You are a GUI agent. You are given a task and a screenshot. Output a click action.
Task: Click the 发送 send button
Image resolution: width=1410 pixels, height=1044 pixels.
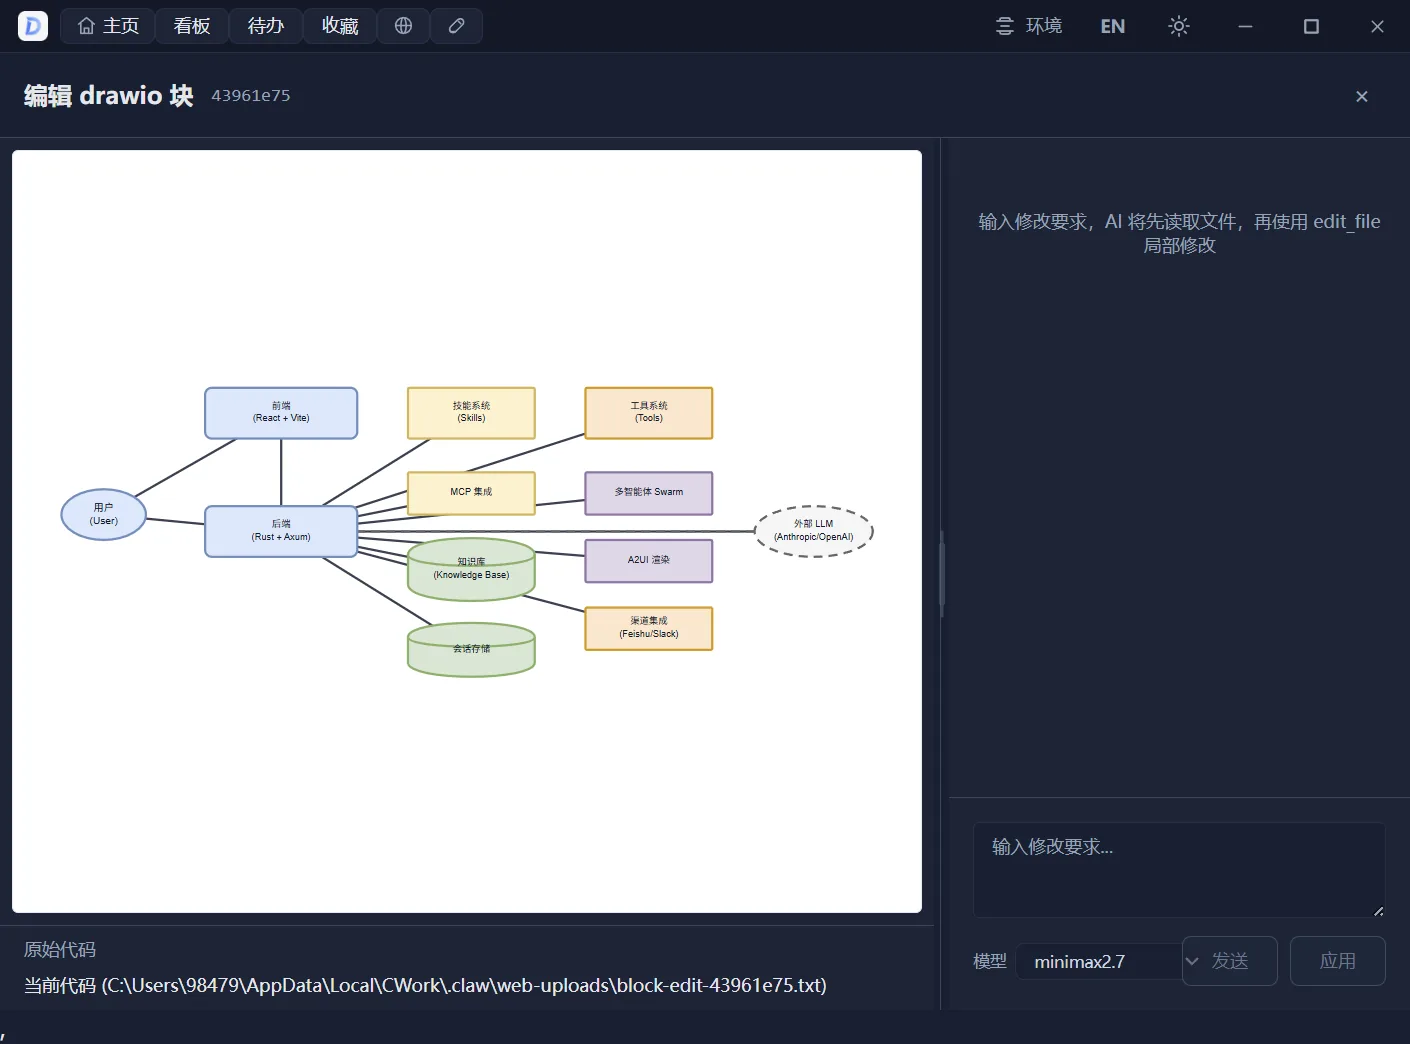[x=1230, y=961]
